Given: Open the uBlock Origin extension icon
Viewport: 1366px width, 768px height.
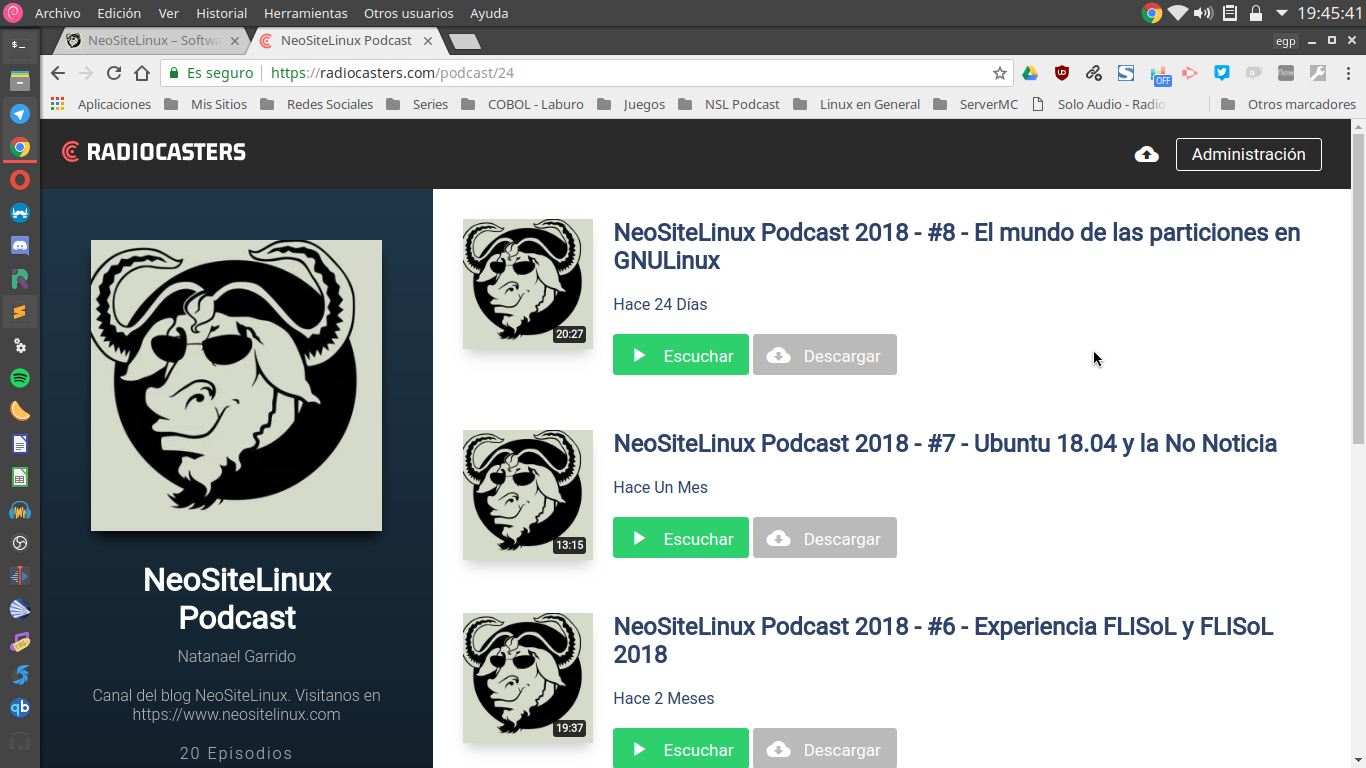Looking at the screenshot, I should pos(1062,73).
